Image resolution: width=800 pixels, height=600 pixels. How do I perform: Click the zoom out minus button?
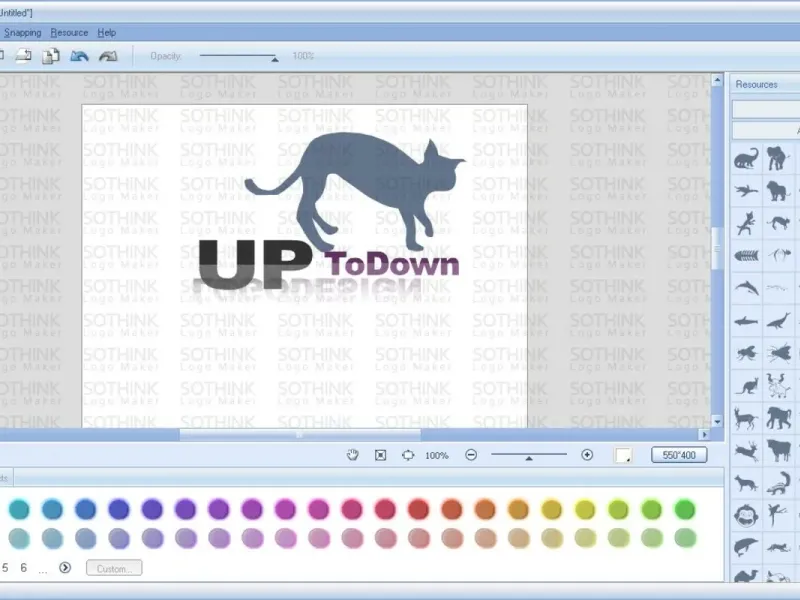(x=471, y=455)
